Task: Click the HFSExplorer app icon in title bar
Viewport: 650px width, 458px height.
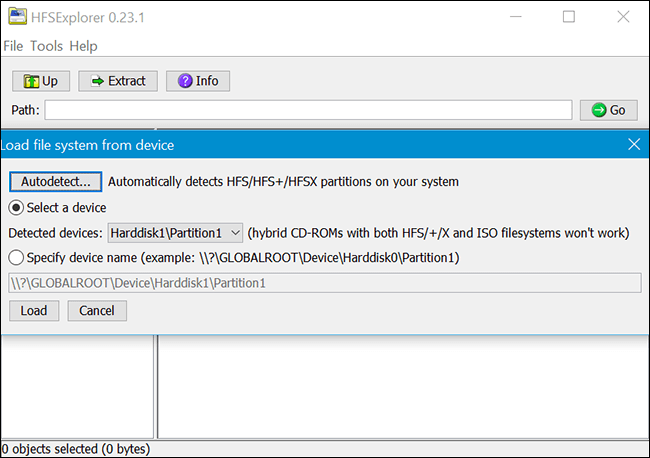Action: (17, 17)
